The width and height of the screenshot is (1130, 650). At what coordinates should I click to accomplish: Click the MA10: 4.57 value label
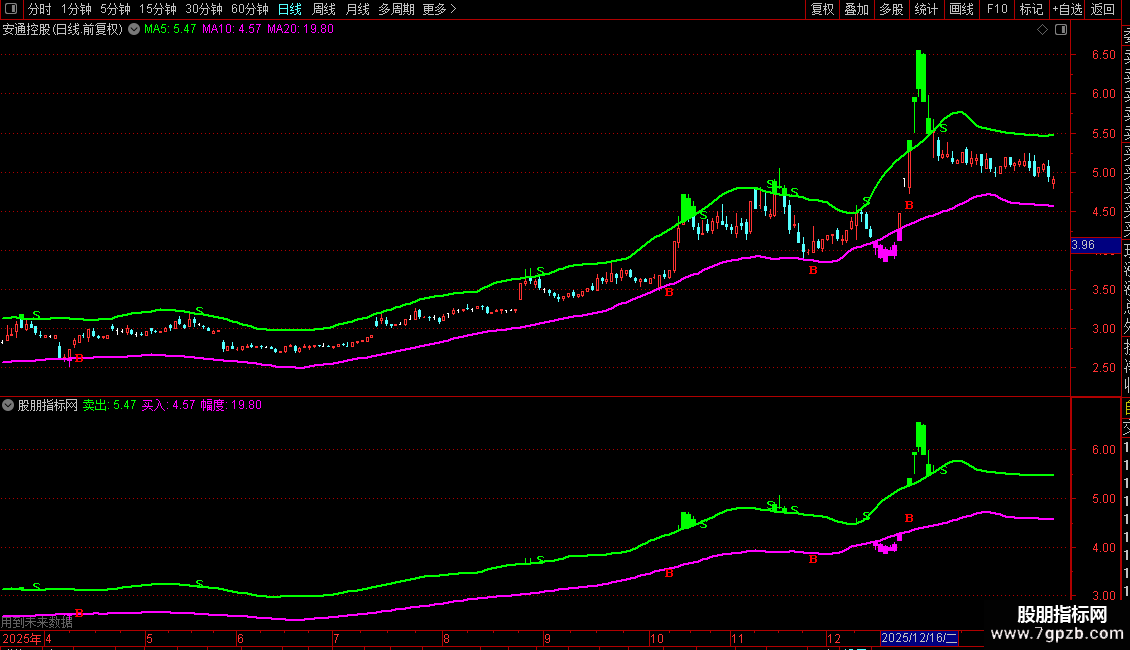coord(231,30)
